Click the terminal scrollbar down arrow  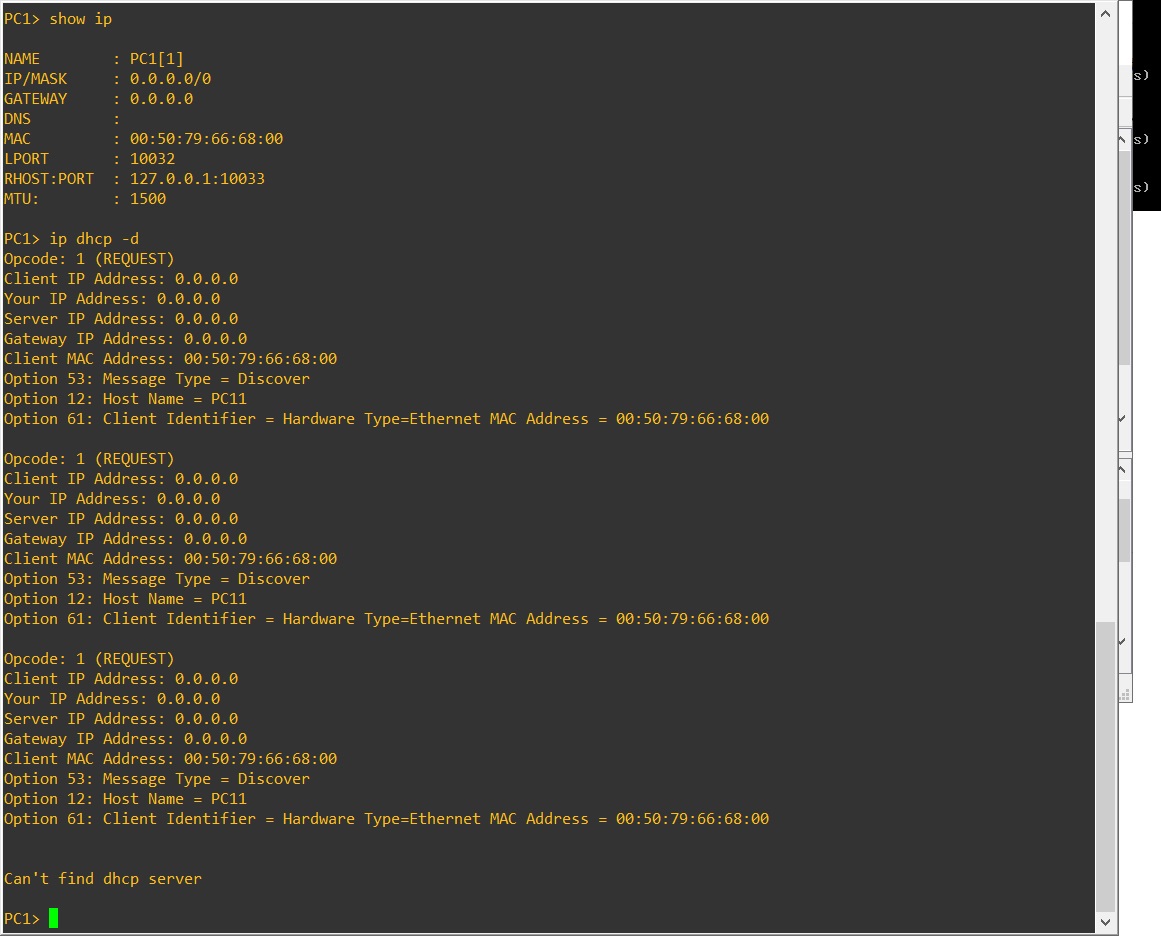click(1105, 921)
